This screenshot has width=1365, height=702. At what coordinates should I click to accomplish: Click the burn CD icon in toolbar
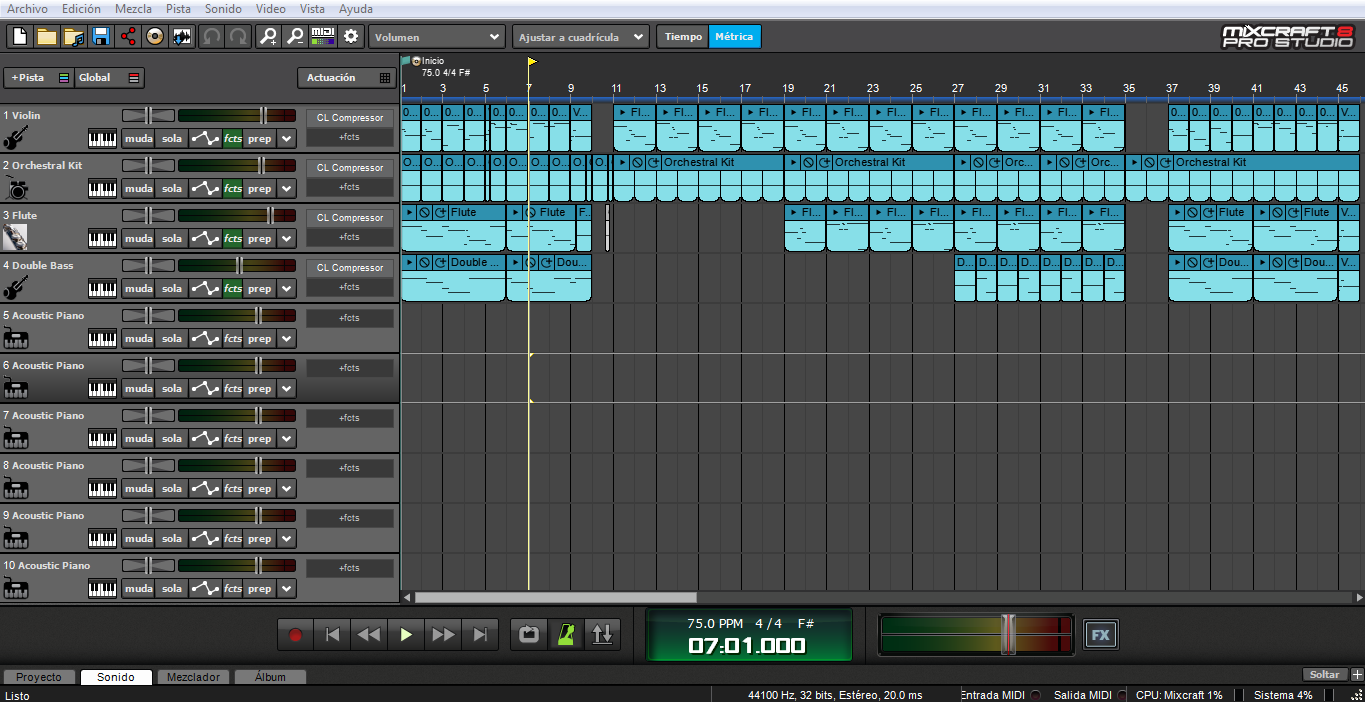(155, 37)
